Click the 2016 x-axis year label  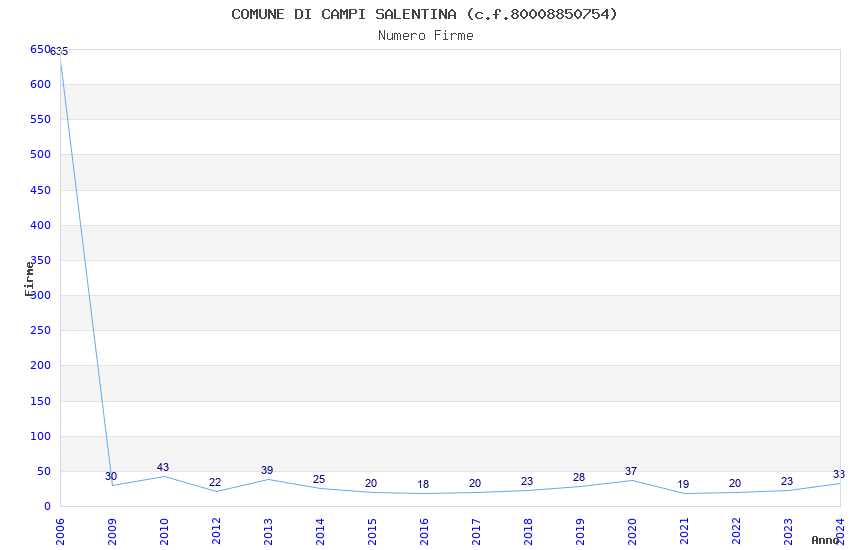(424, 531)
